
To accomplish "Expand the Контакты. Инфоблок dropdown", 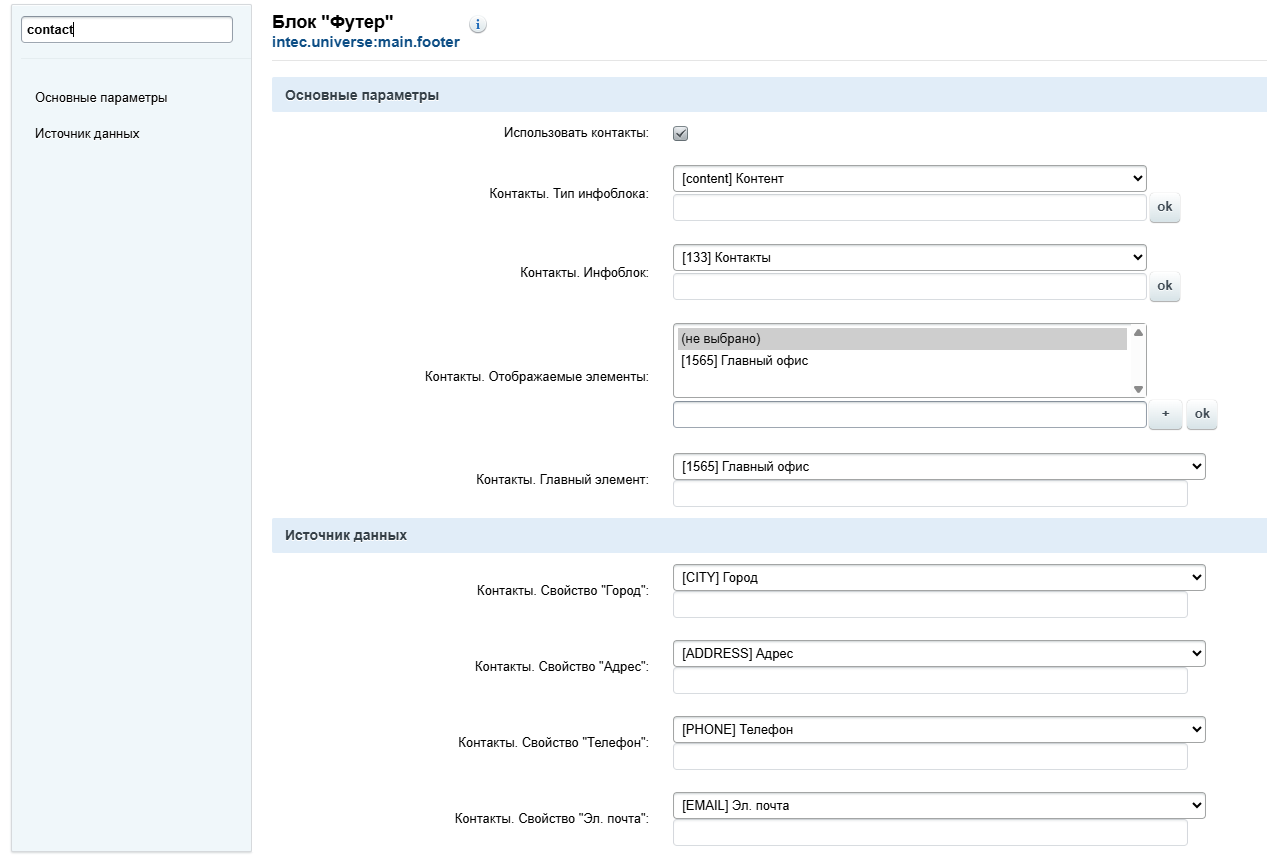I will pos(909,257).
